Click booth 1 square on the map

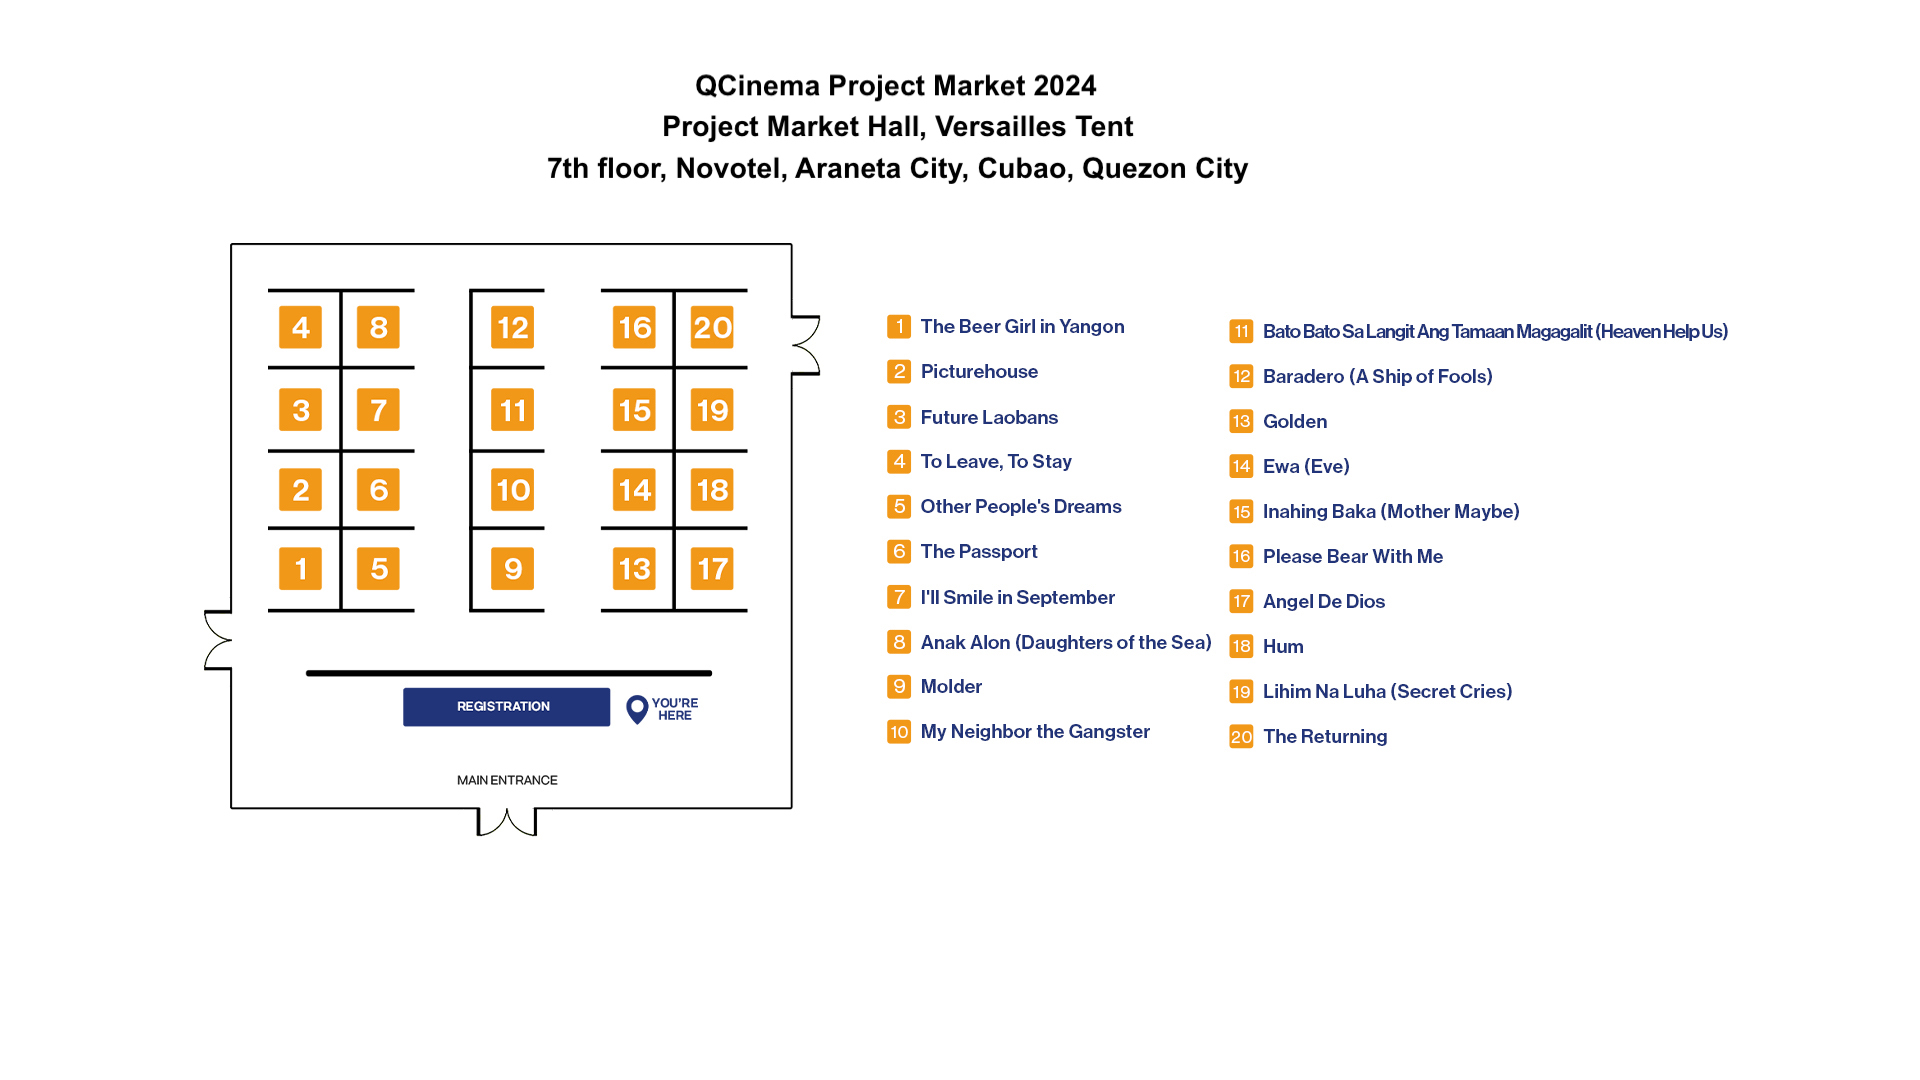point(300,568)
